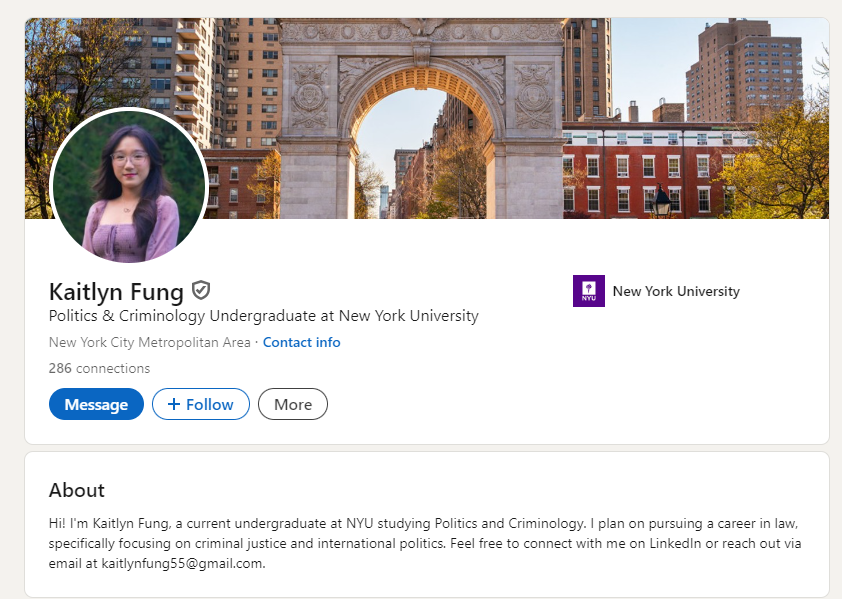Open the New York University link
Screen dimensions: 842x599
(676, 291)
